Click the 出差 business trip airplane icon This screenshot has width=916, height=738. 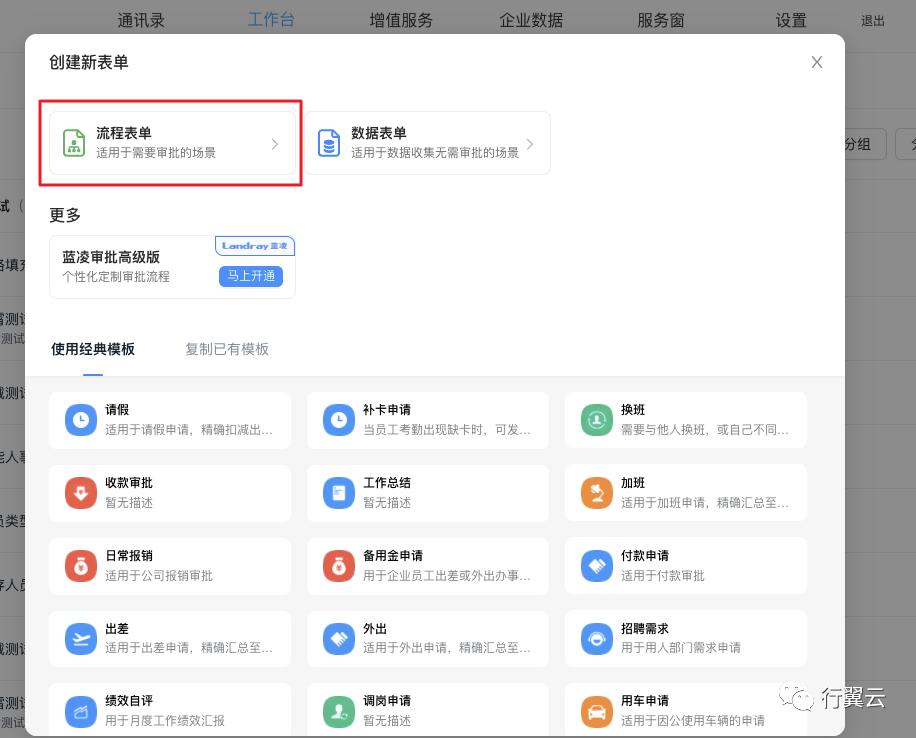pos(80,638)
